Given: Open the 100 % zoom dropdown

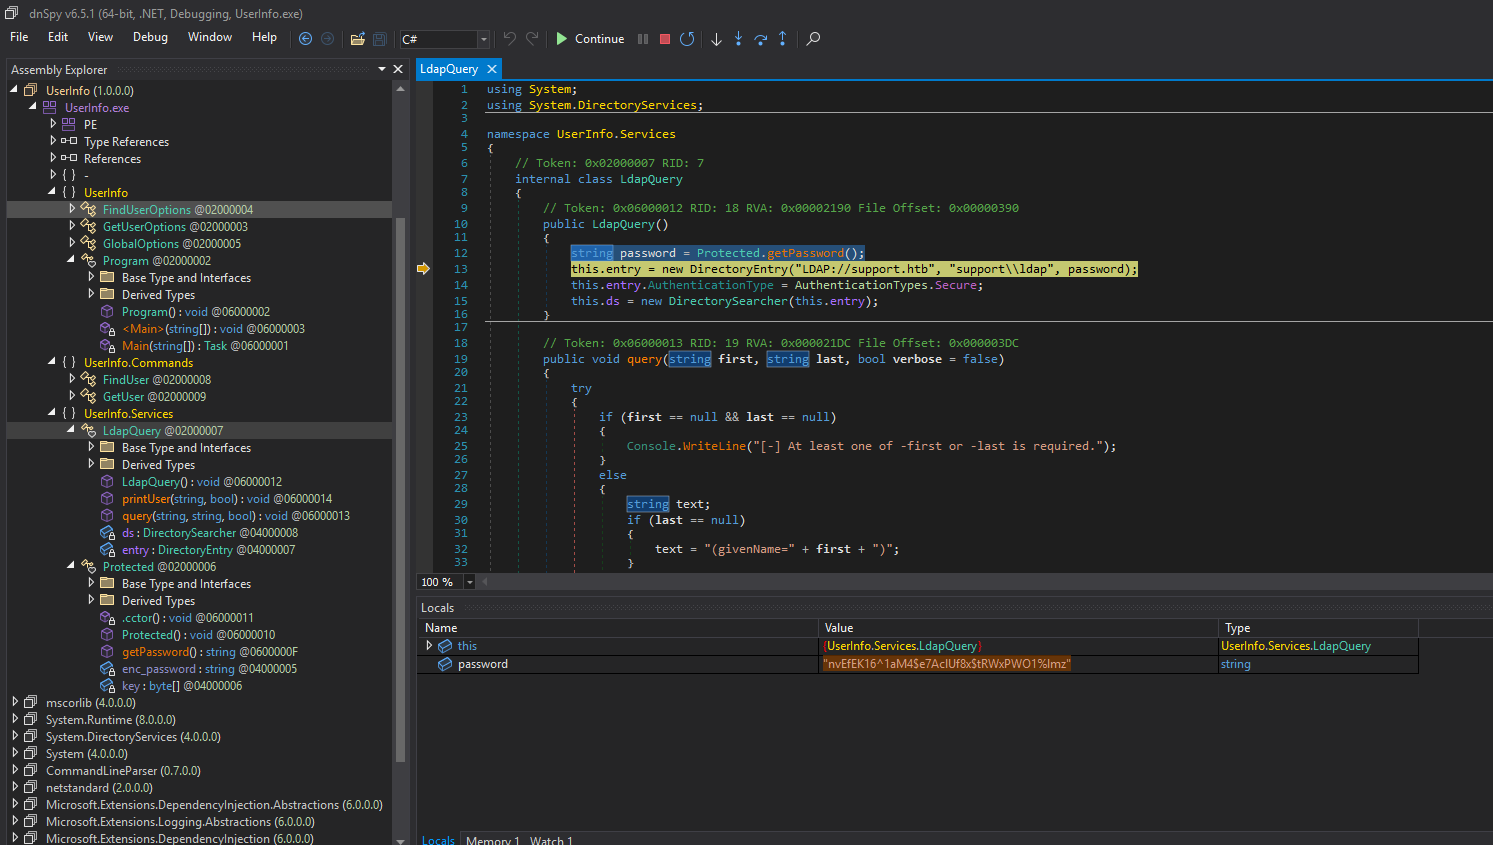Looking at the screenshot, I should tap(469, 582).
